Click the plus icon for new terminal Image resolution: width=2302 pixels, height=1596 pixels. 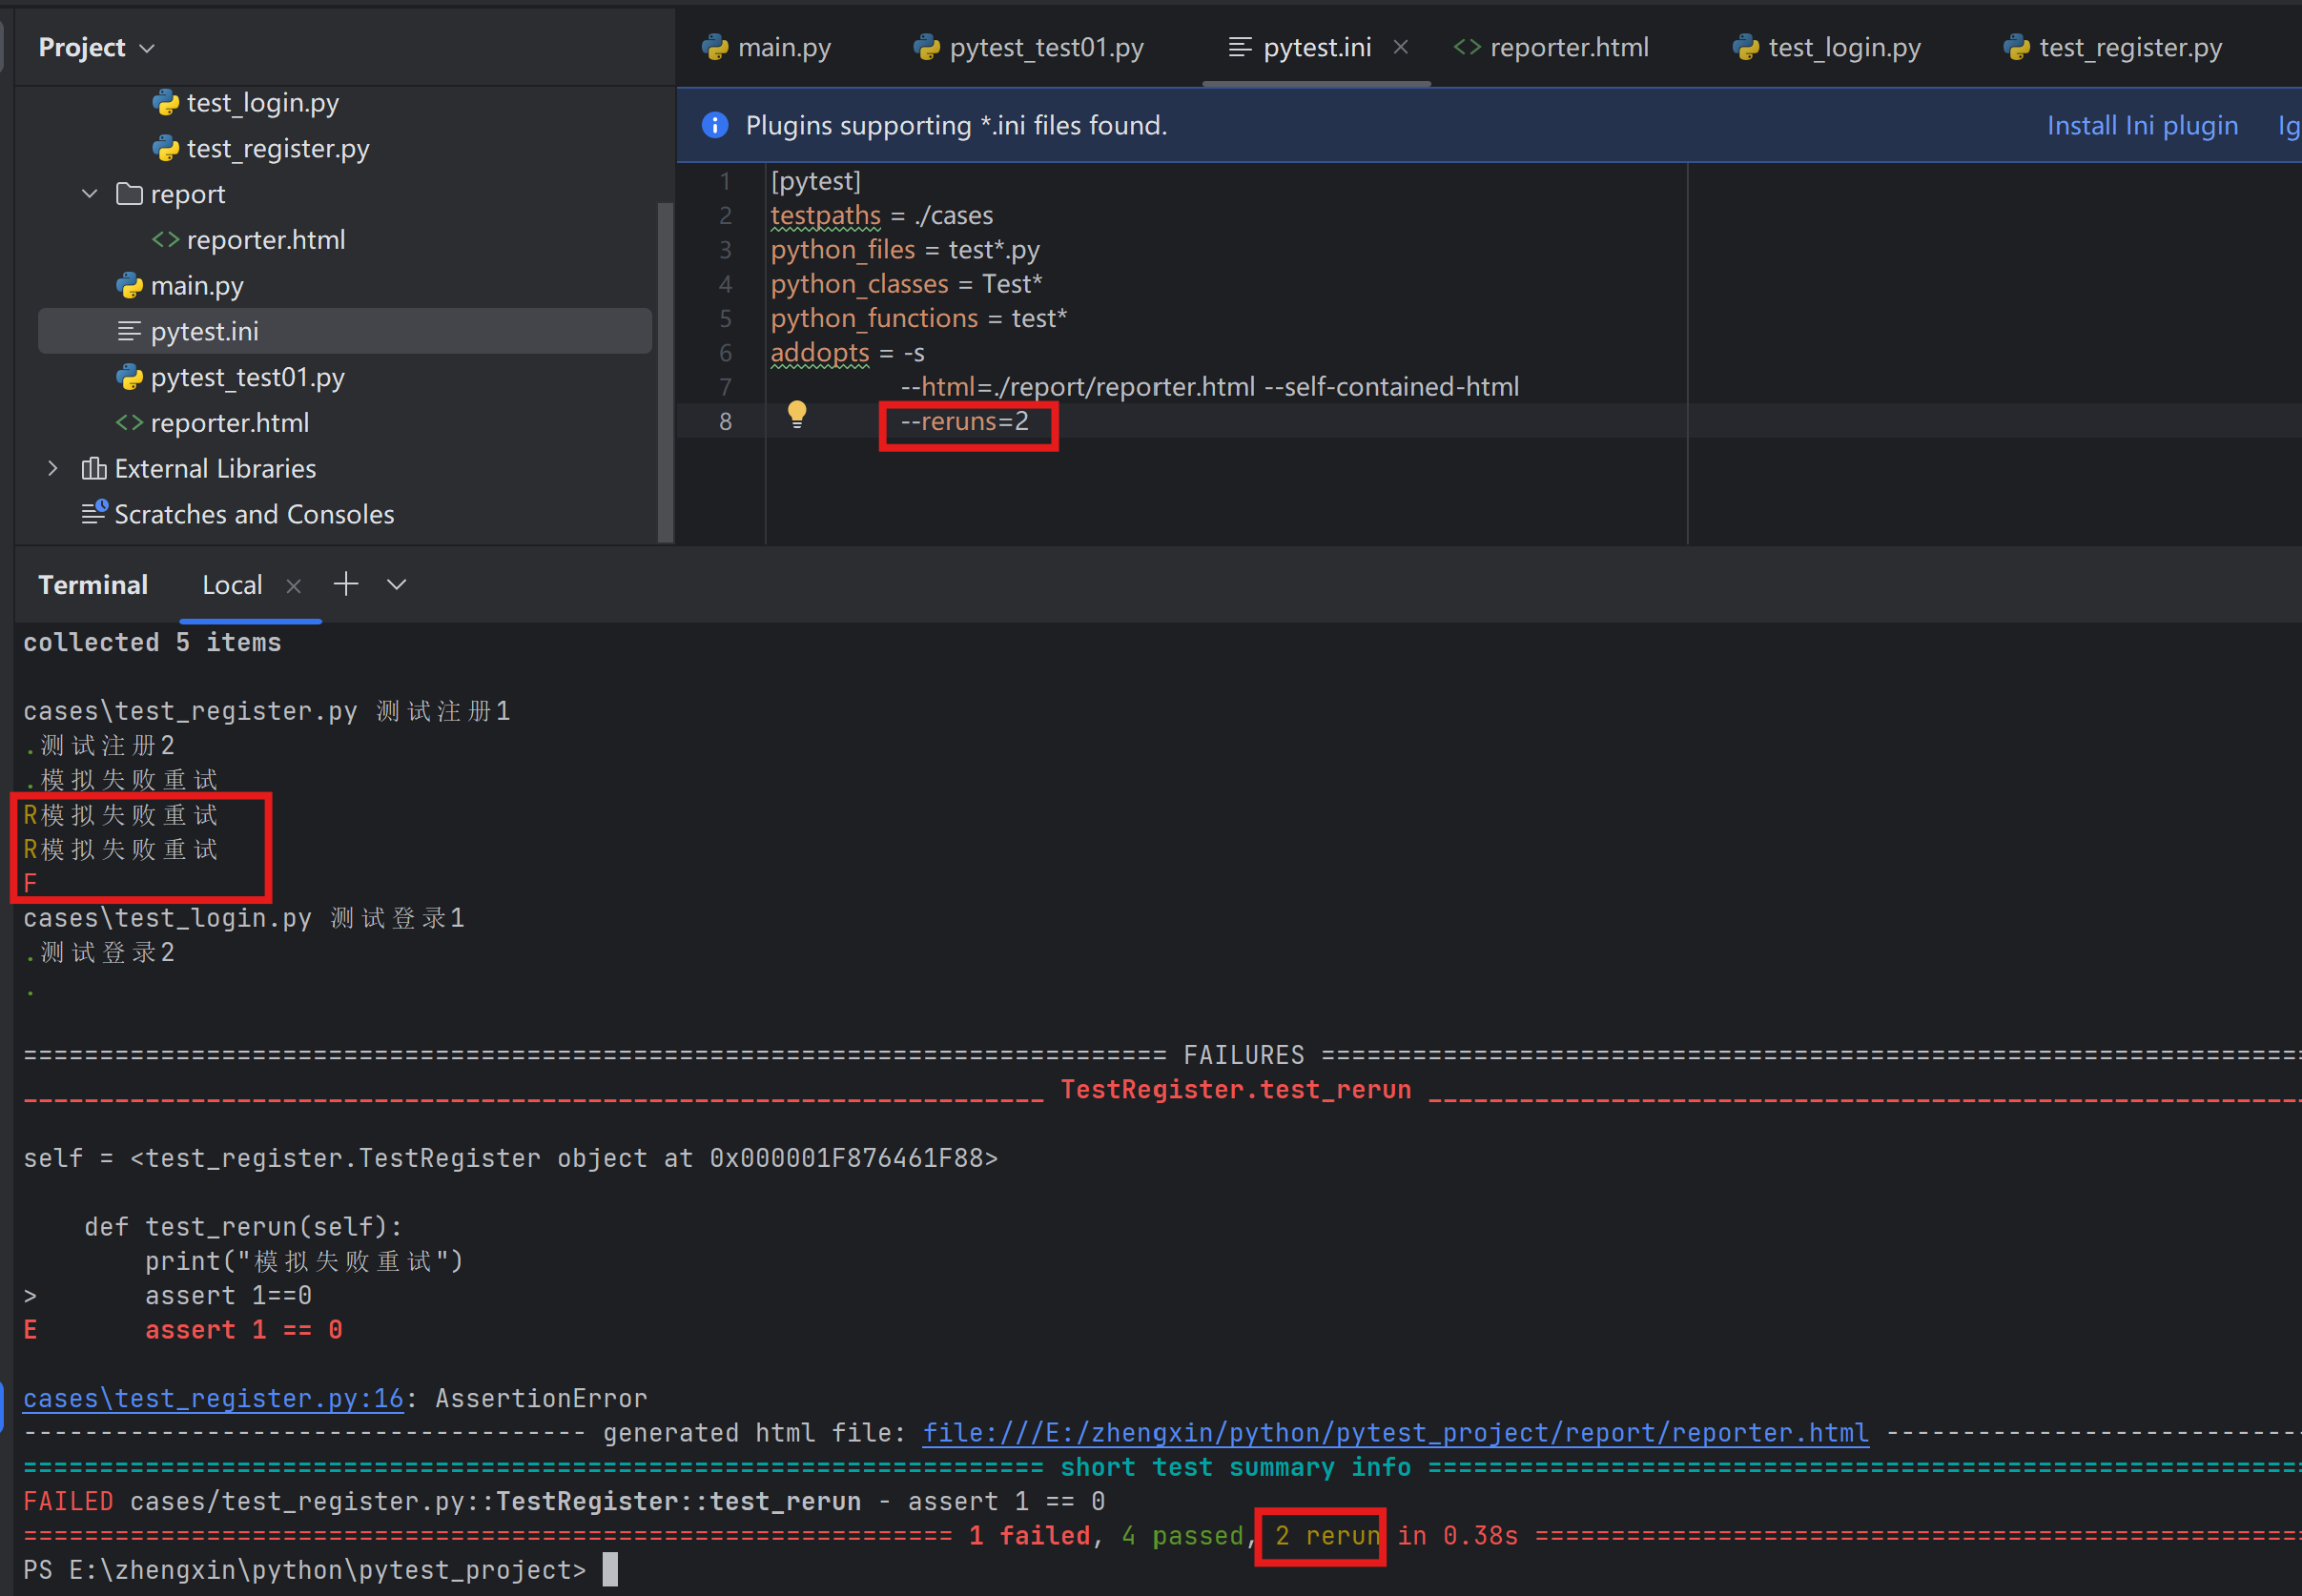pos(346,584)
